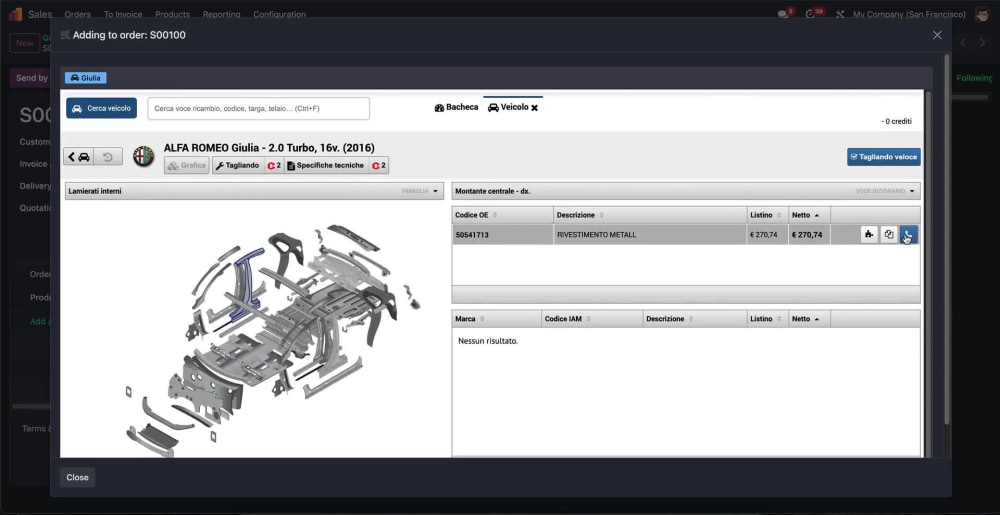The width and height of the screenshot is (1000, 515).
Task: Open the To Invoice menu behind the dialog
Action: click(123, 14)
